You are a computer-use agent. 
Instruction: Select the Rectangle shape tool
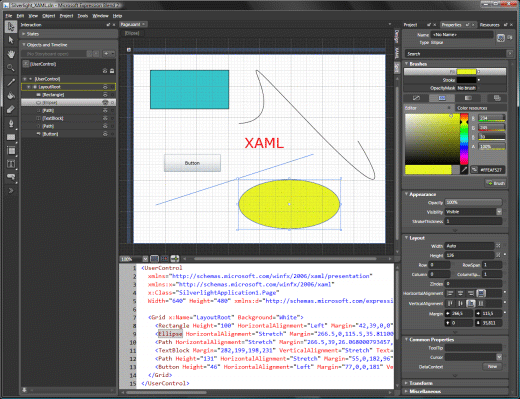11,137
